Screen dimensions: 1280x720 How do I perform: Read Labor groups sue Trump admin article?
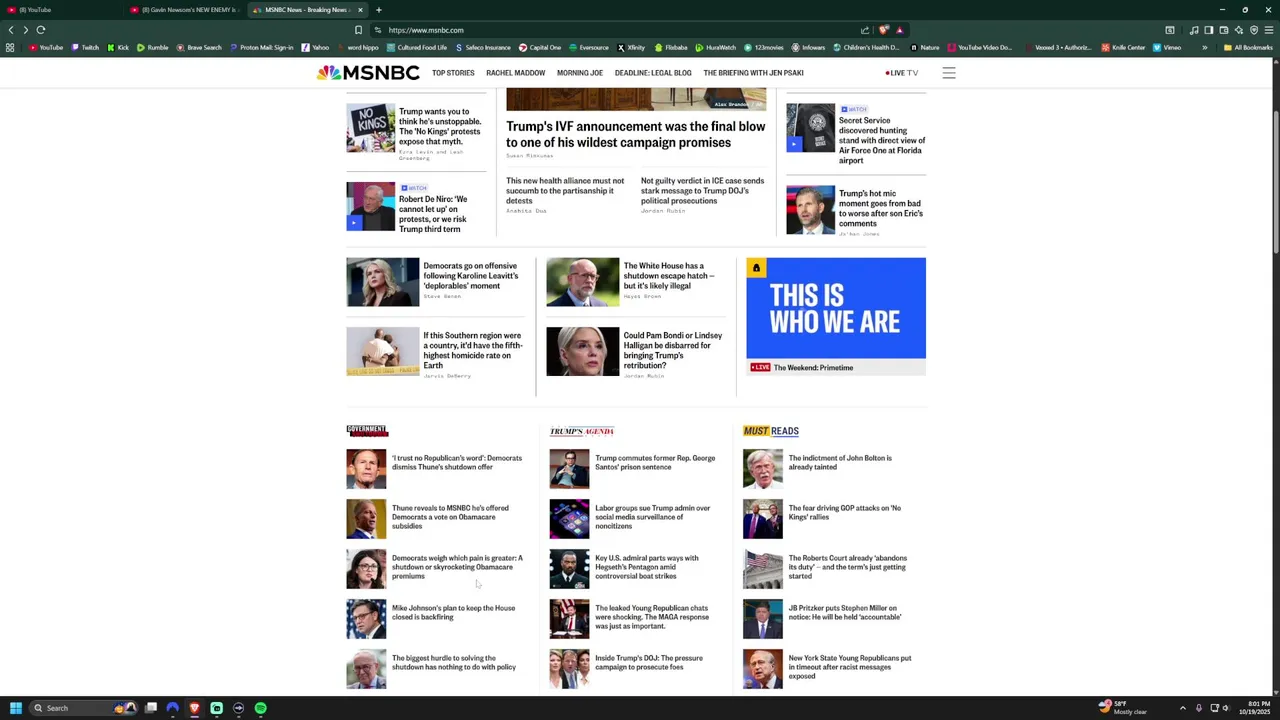pyautogui.click(x=652, y=517)
